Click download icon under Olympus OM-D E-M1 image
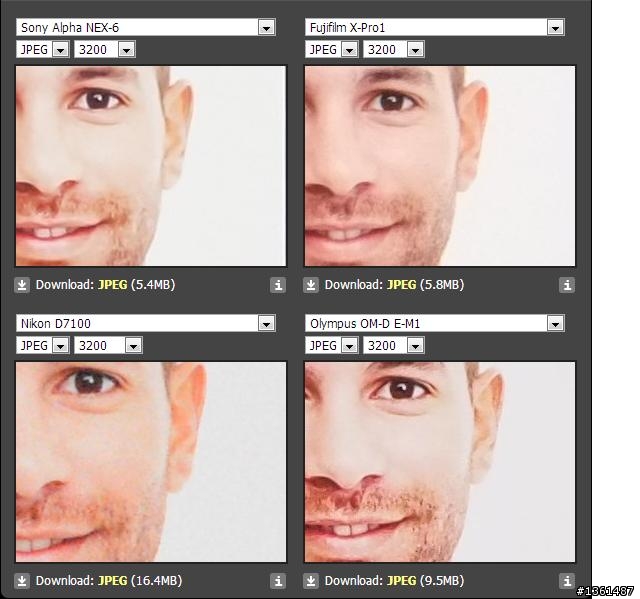640x599 pixels. tap(311, 581)
